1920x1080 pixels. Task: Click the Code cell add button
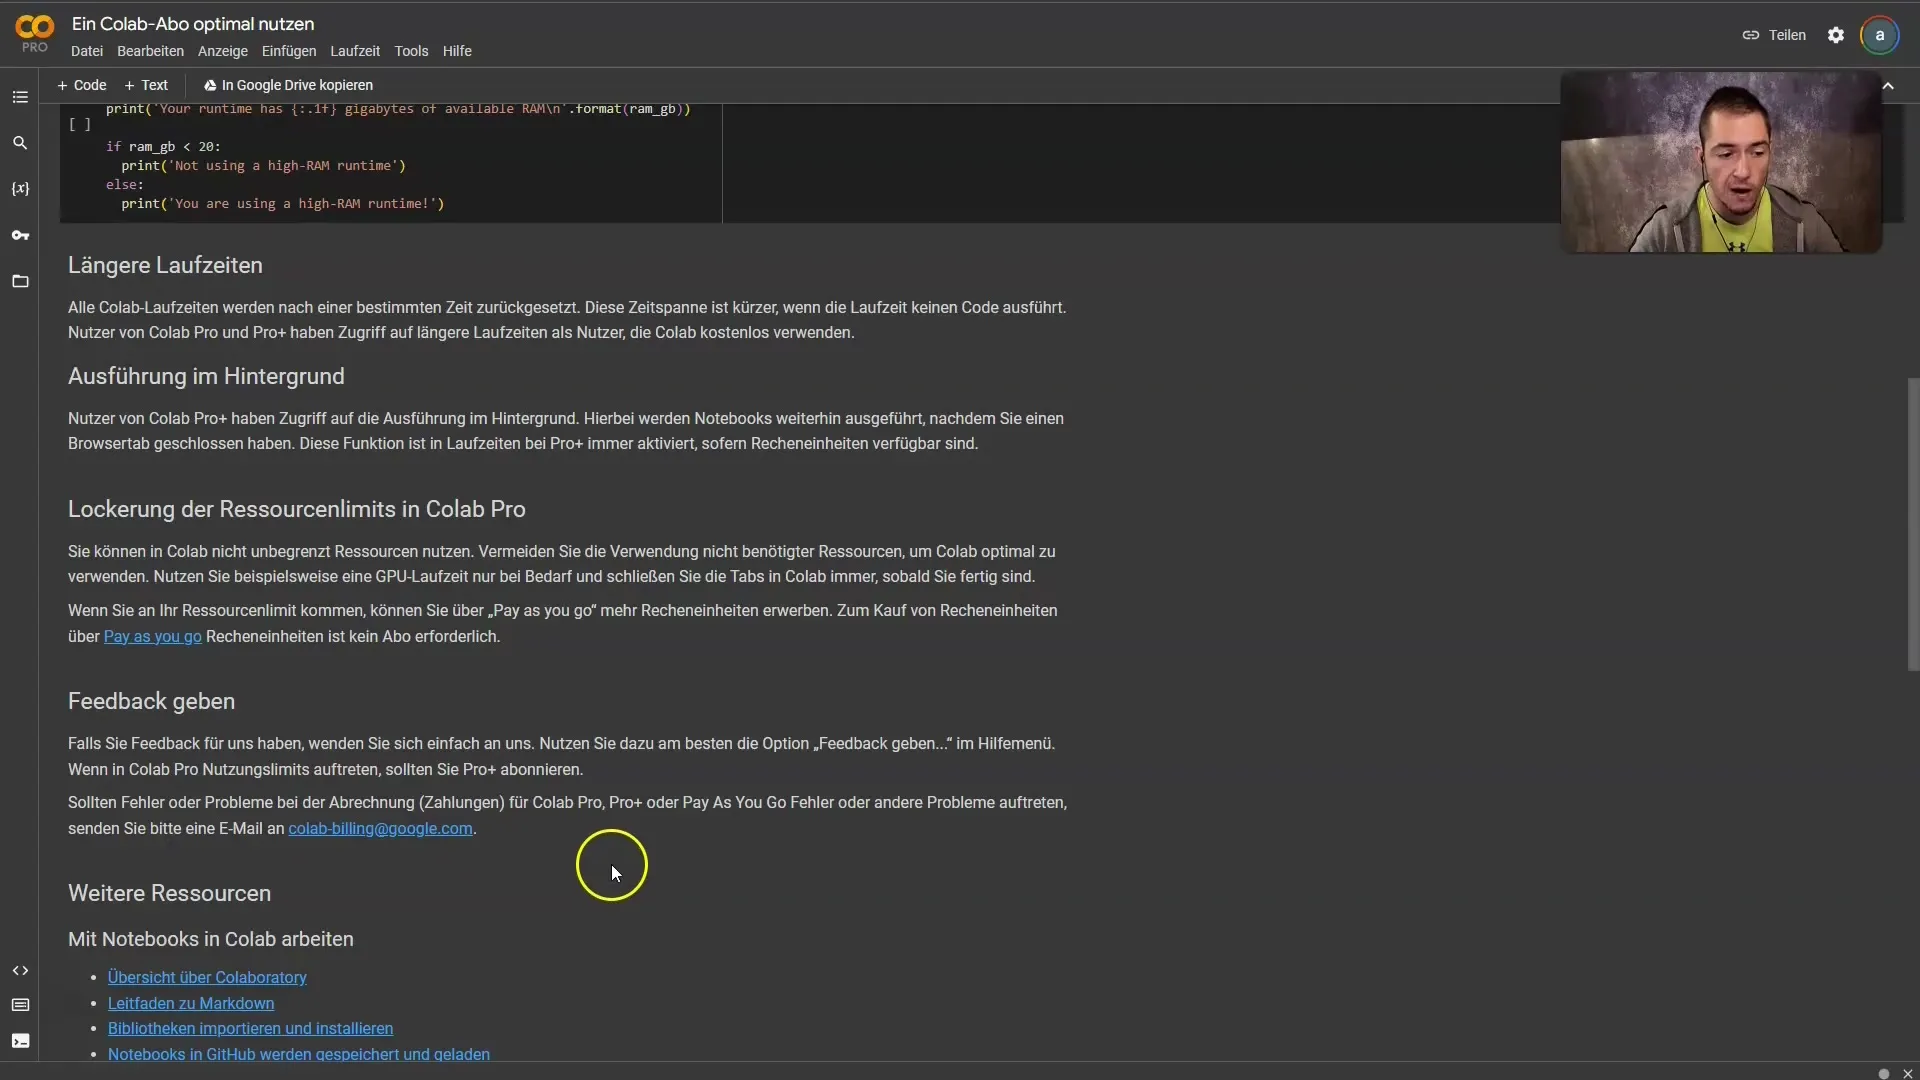click(80, 86)
